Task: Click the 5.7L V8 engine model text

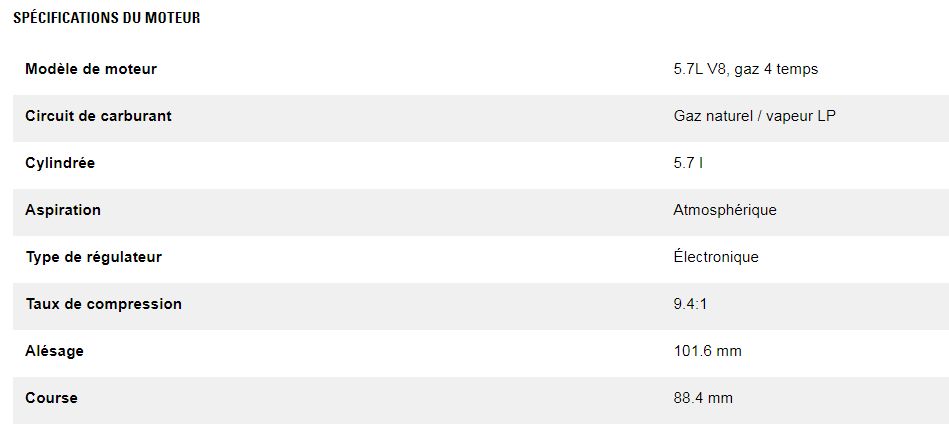Action: [x=700, y=69]
